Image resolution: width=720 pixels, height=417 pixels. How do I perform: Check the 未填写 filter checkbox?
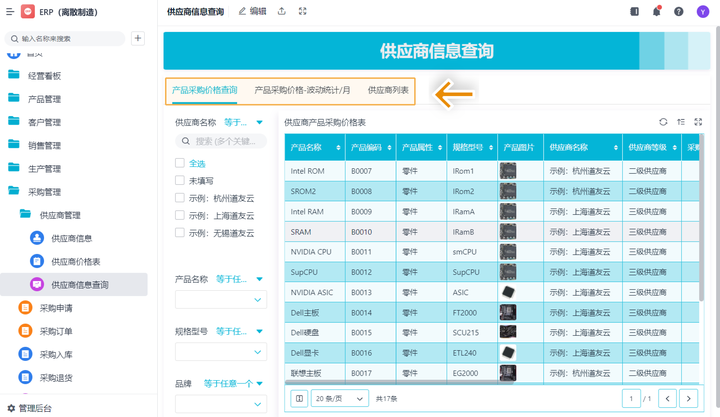tap(180, 181)
